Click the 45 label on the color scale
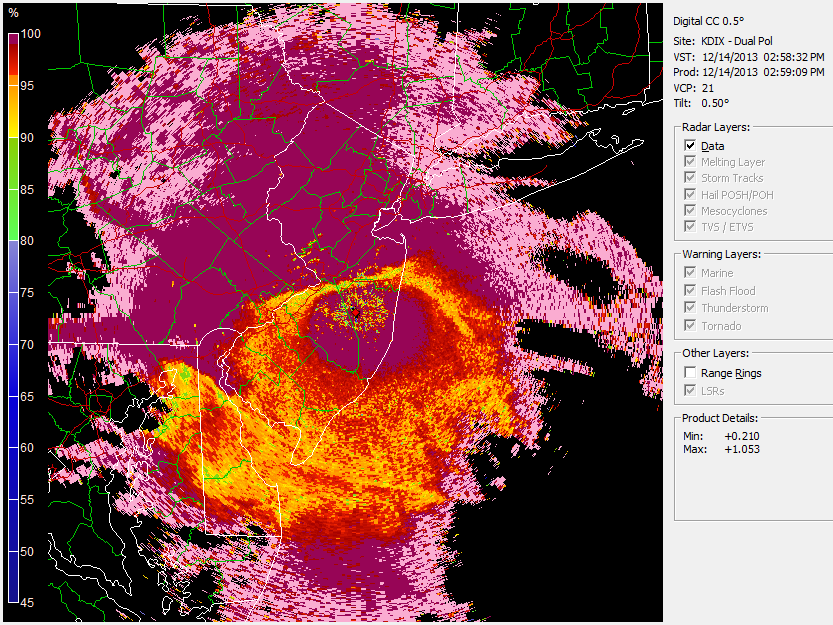The height and width of the screenshot is (625, 833). pyautogui.click(x=27, y=603)
